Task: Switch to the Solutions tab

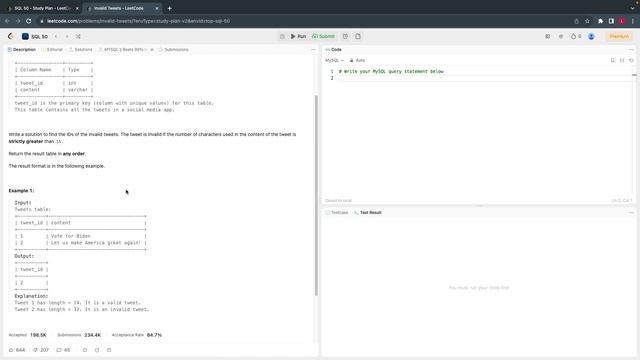Action: (x=80, y=49)
